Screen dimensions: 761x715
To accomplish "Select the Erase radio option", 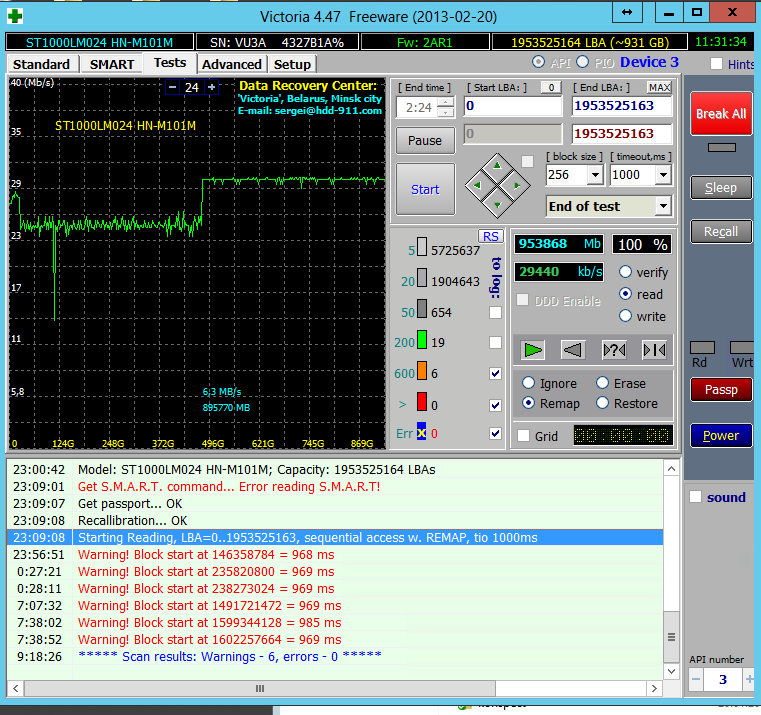I will (602, 383).
